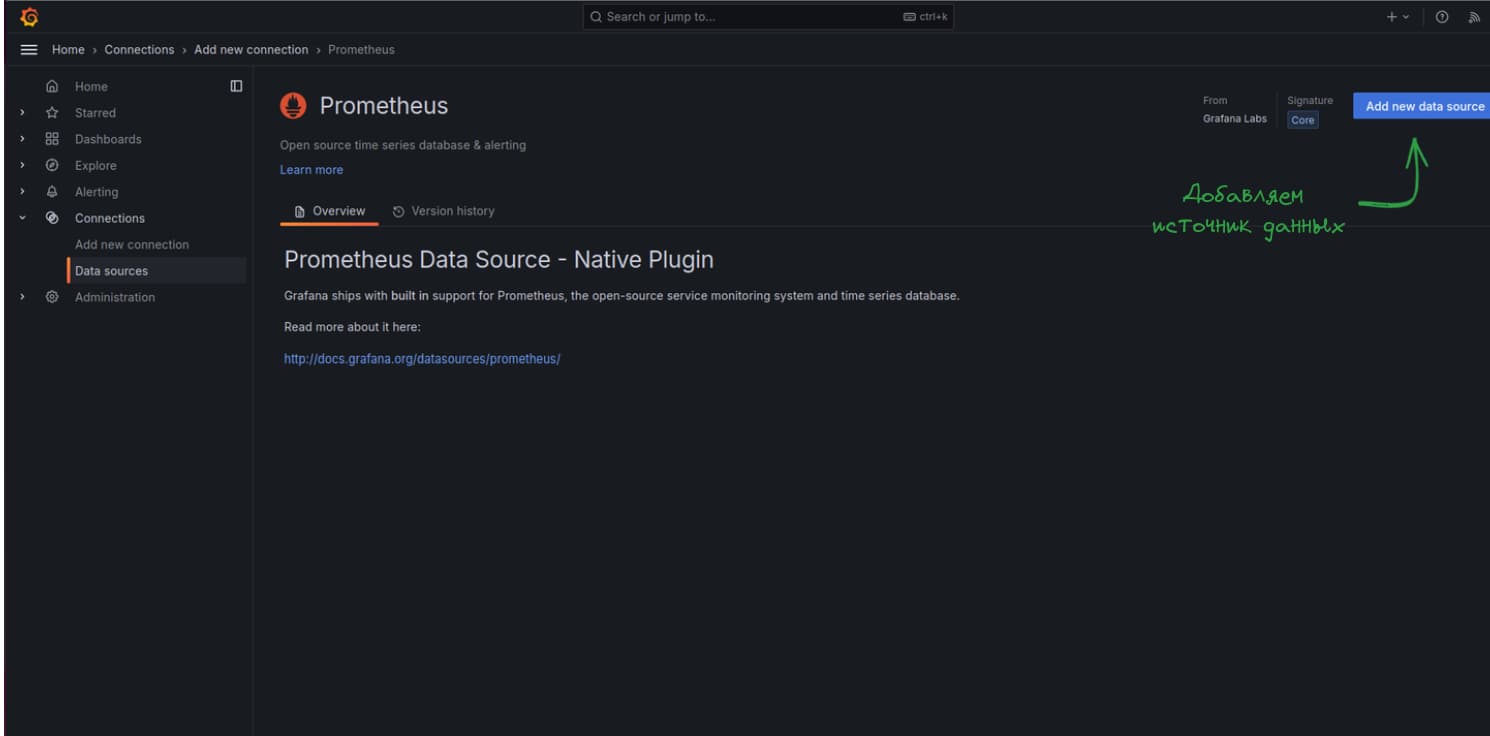This screenshot has width=1490, height=736.
Task: Click the Search or jump to field
Action: [768, 17]
